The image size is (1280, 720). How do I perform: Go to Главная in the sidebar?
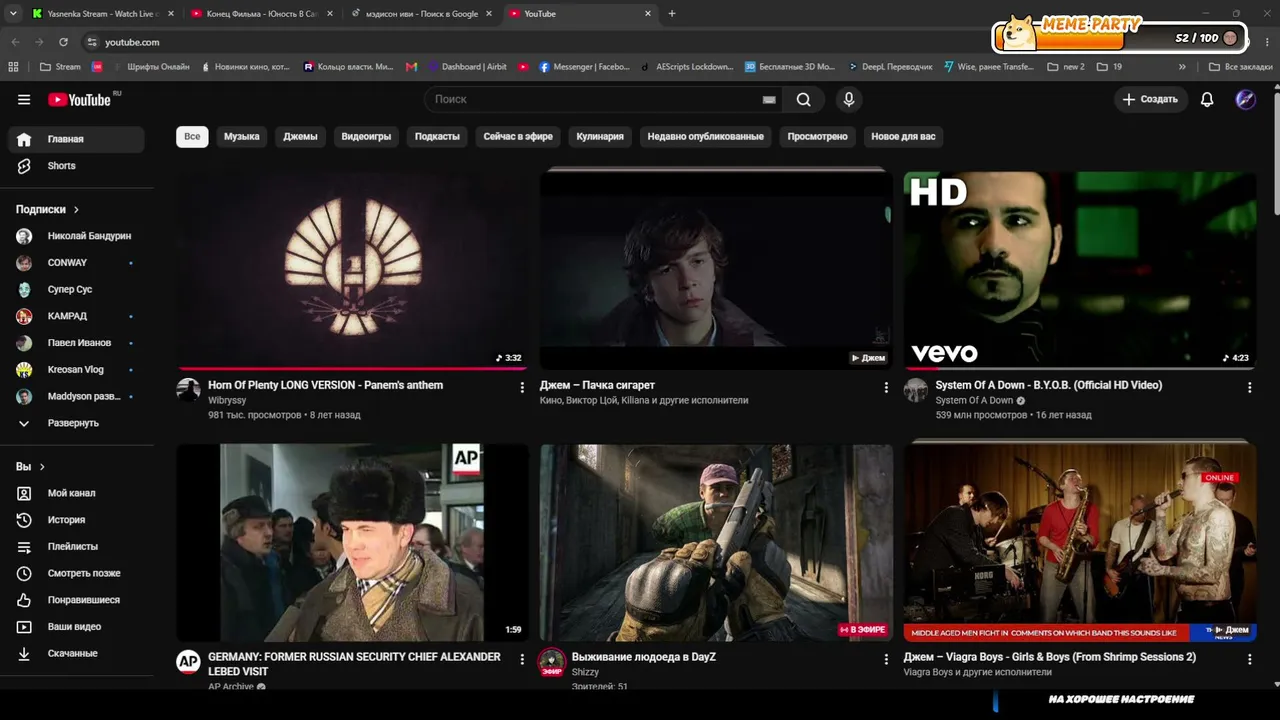pos(76,139)
